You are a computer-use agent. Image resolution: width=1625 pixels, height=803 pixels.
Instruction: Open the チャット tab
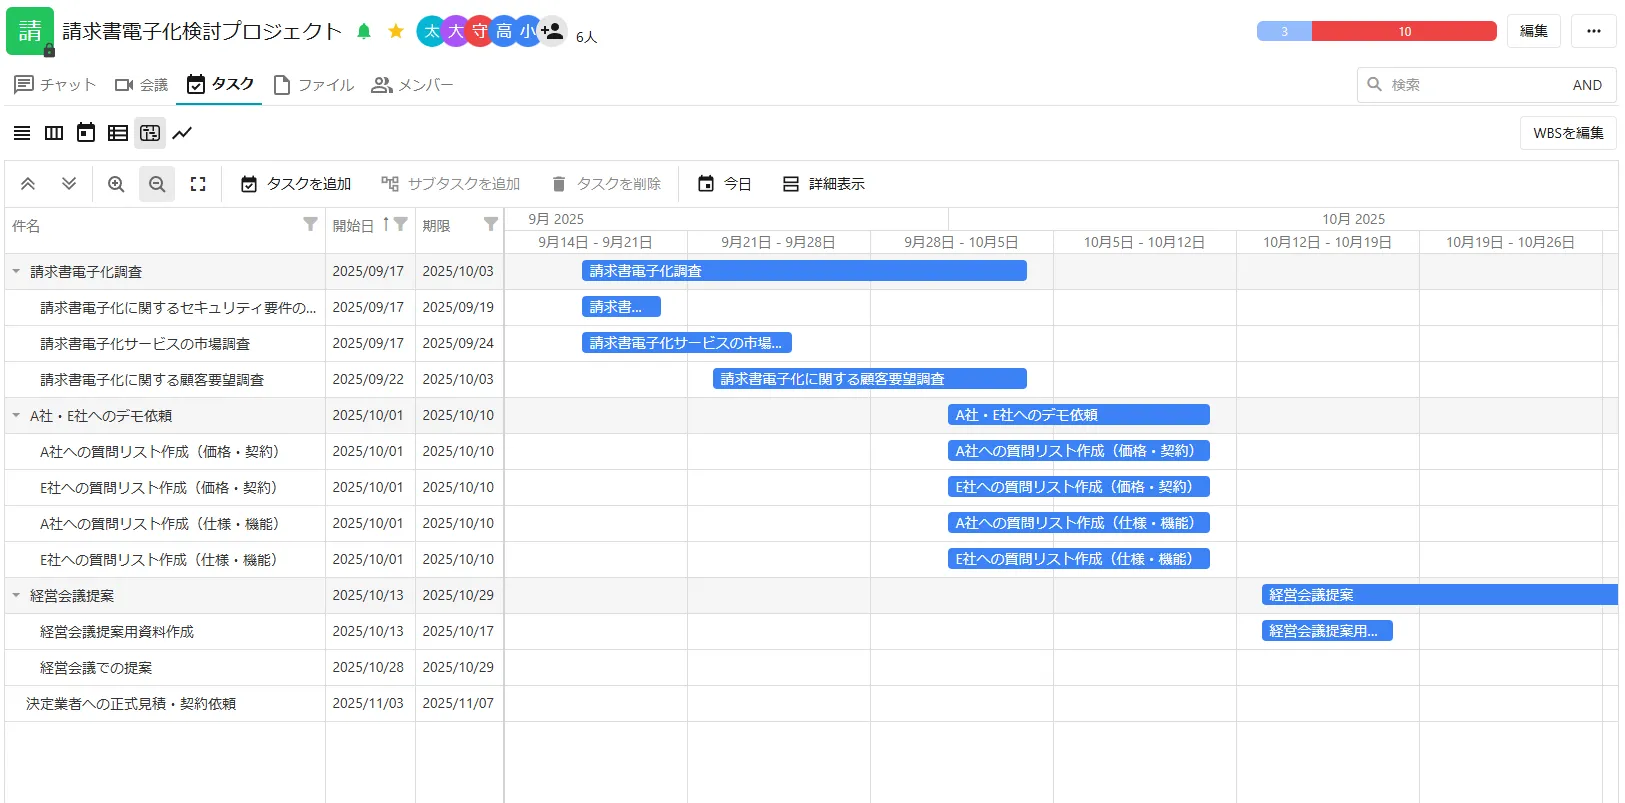point(55,85)
